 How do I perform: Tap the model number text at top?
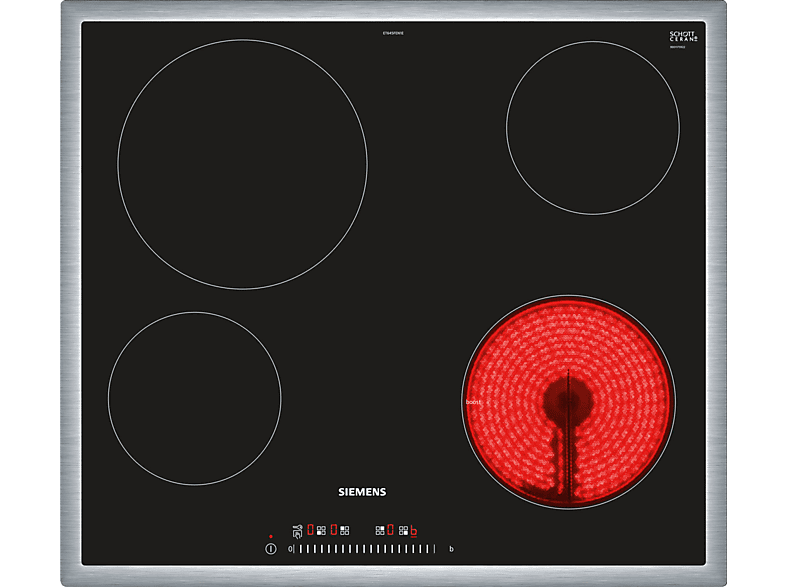click(x=393, y=33)
